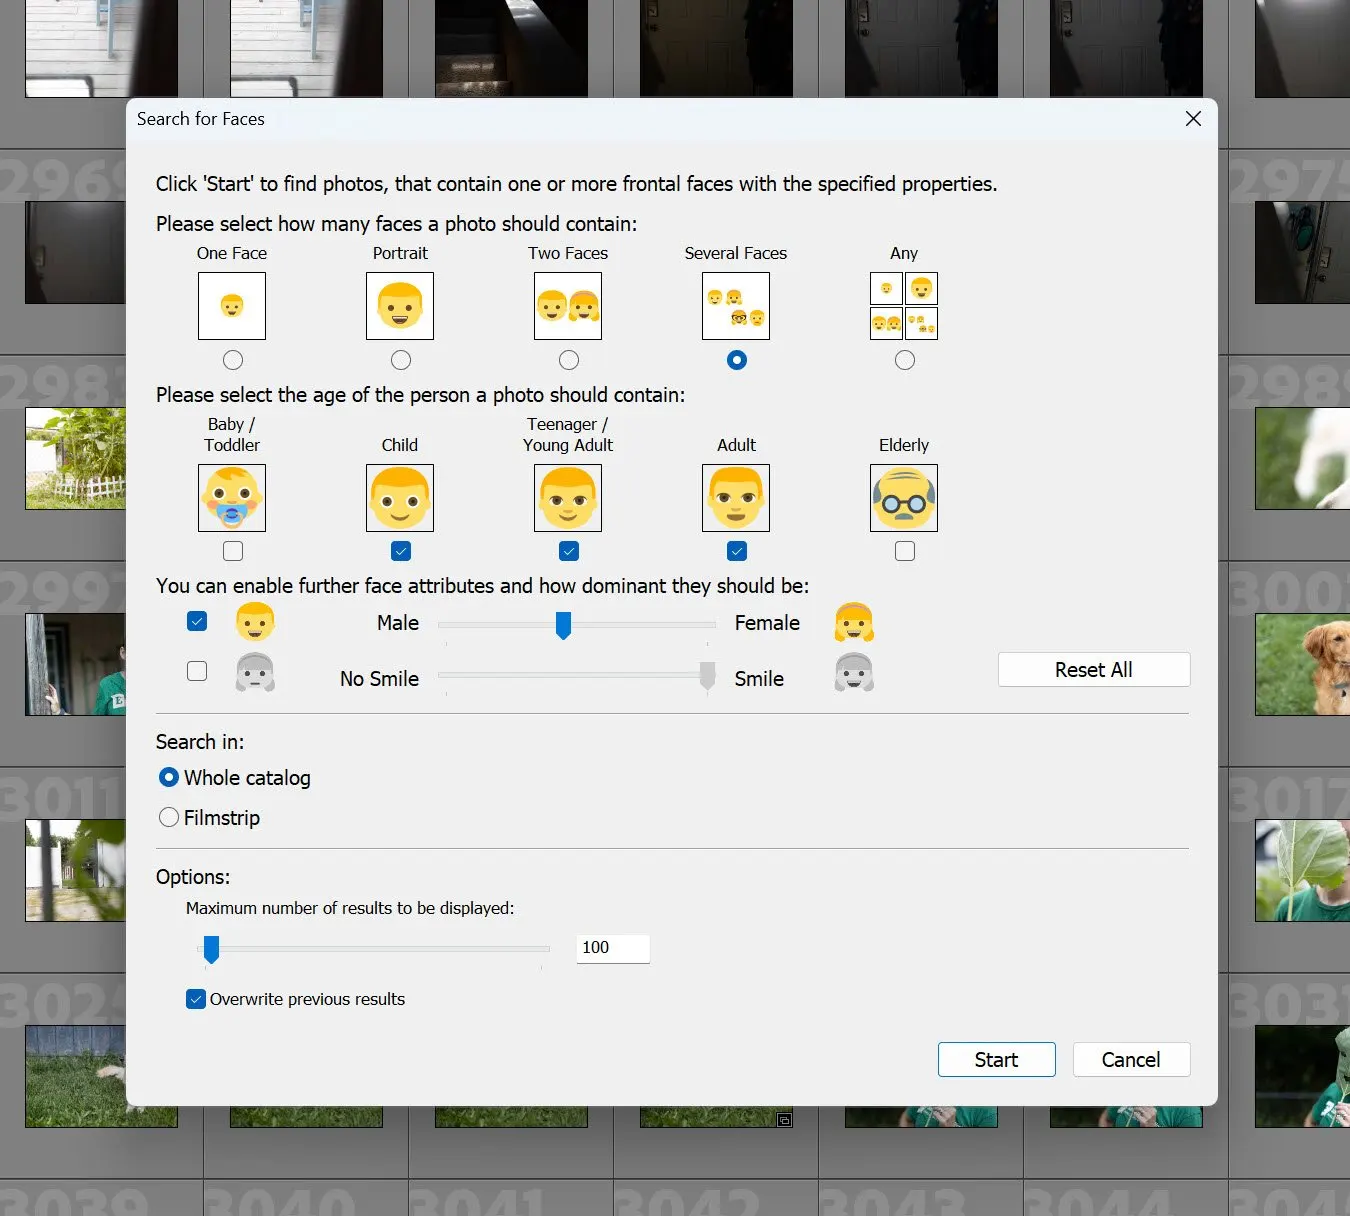
Task: Choose the One Face radio button
Action: 232,360
